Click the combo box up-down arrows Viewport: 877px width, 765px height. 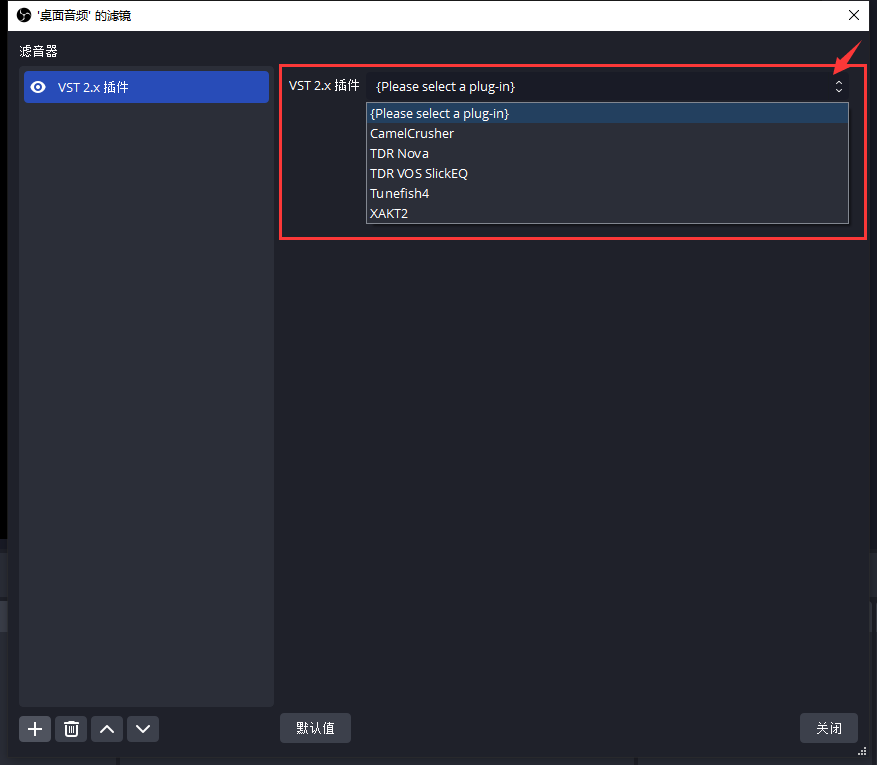tap(838, 87)
